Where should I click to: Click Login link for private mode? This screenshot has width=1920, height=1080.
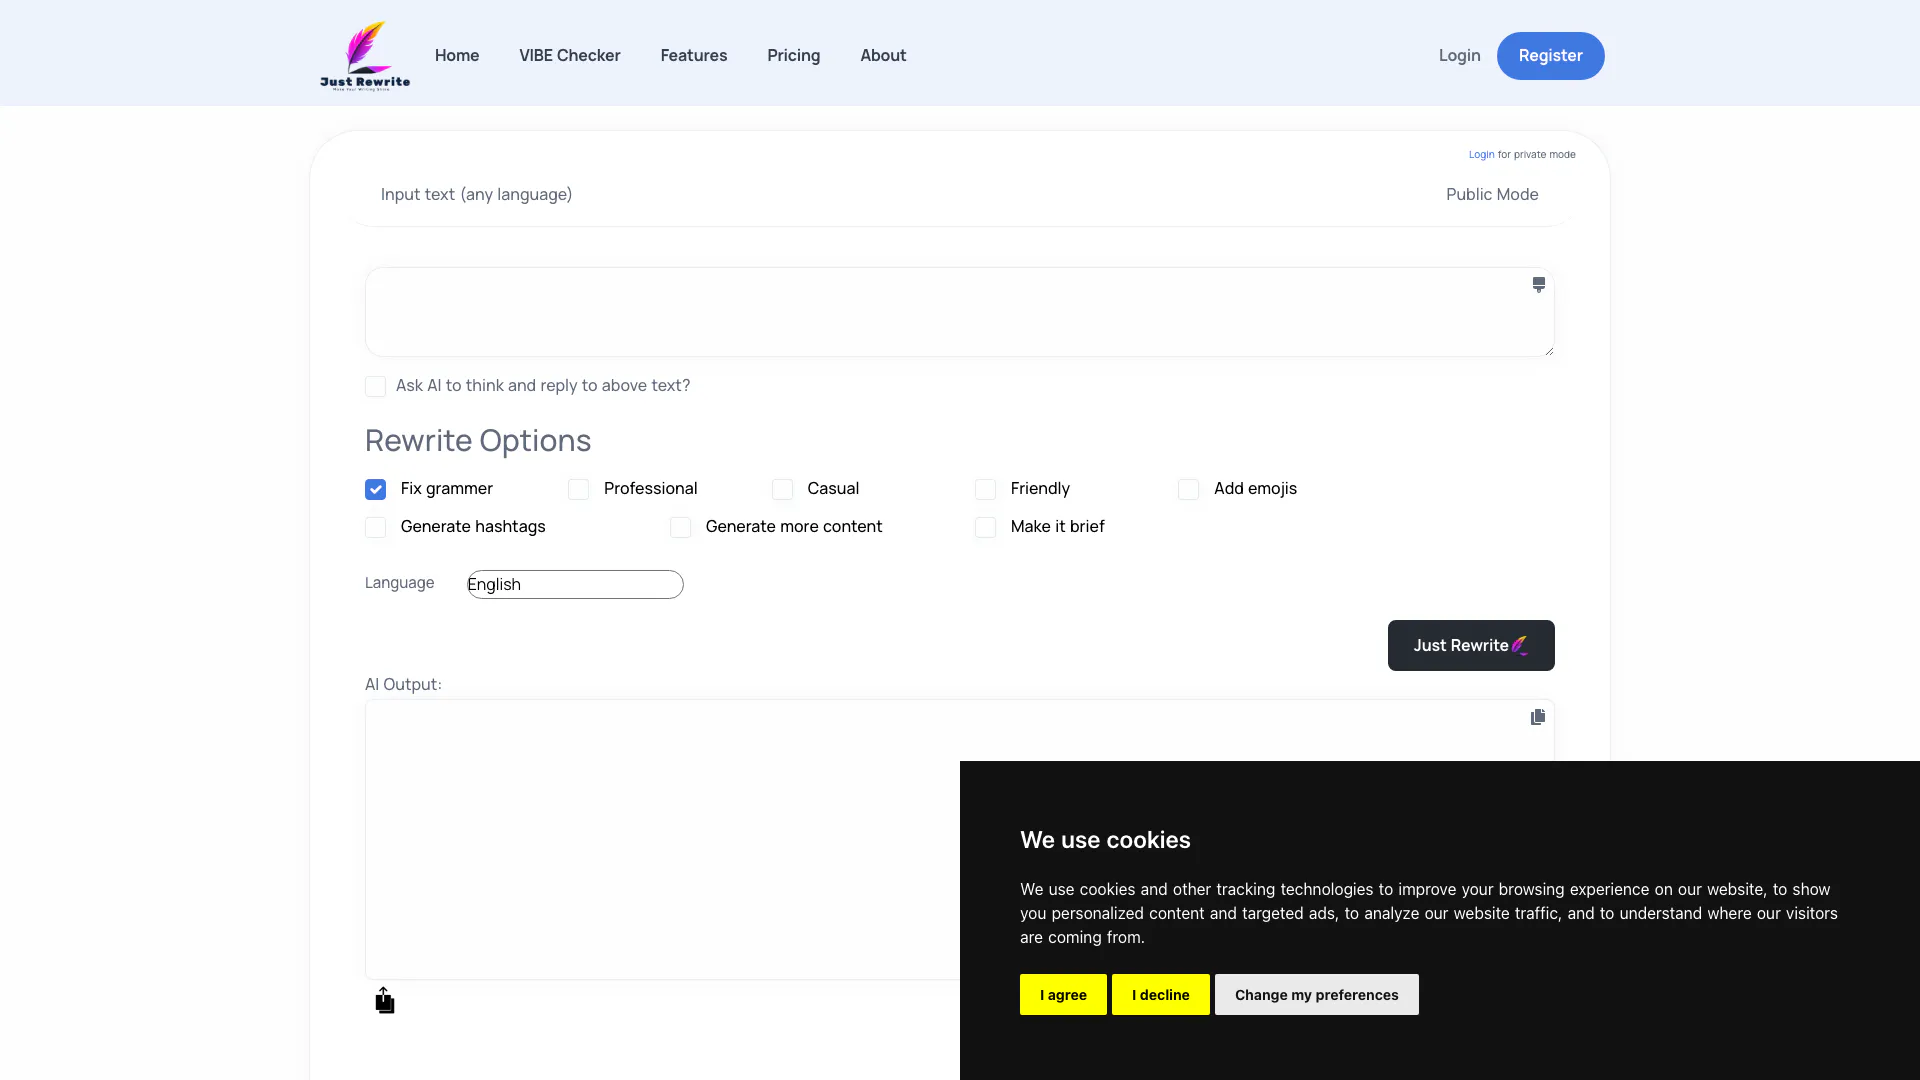(1480, 154)
